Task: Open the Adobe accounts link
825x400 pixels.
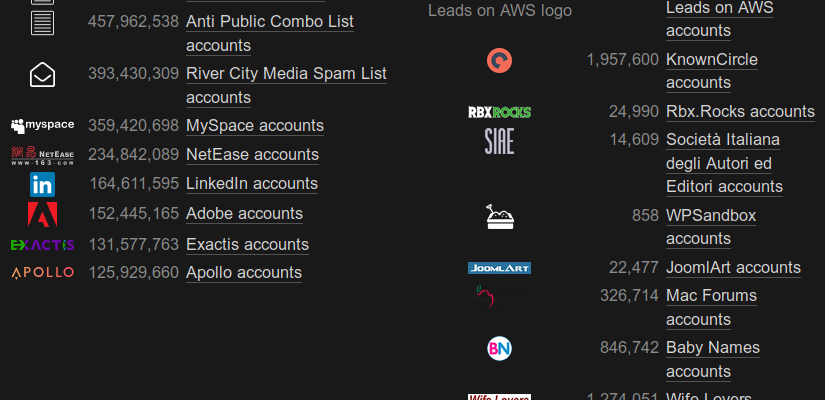Action: pos(244,214)
